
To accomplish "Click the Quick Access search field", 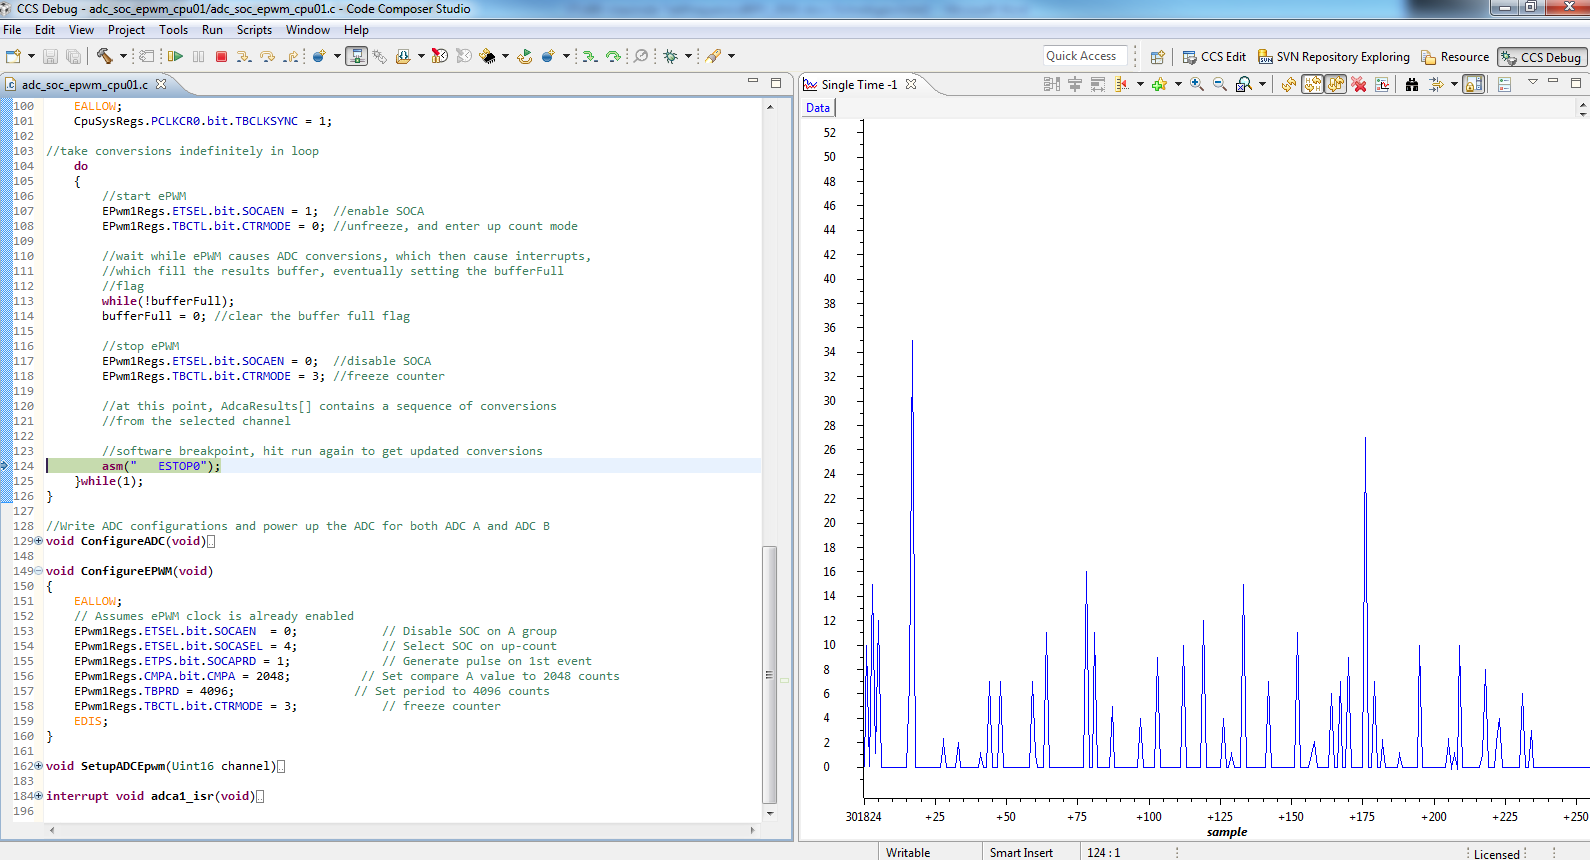I will (x=1084, y=56).
